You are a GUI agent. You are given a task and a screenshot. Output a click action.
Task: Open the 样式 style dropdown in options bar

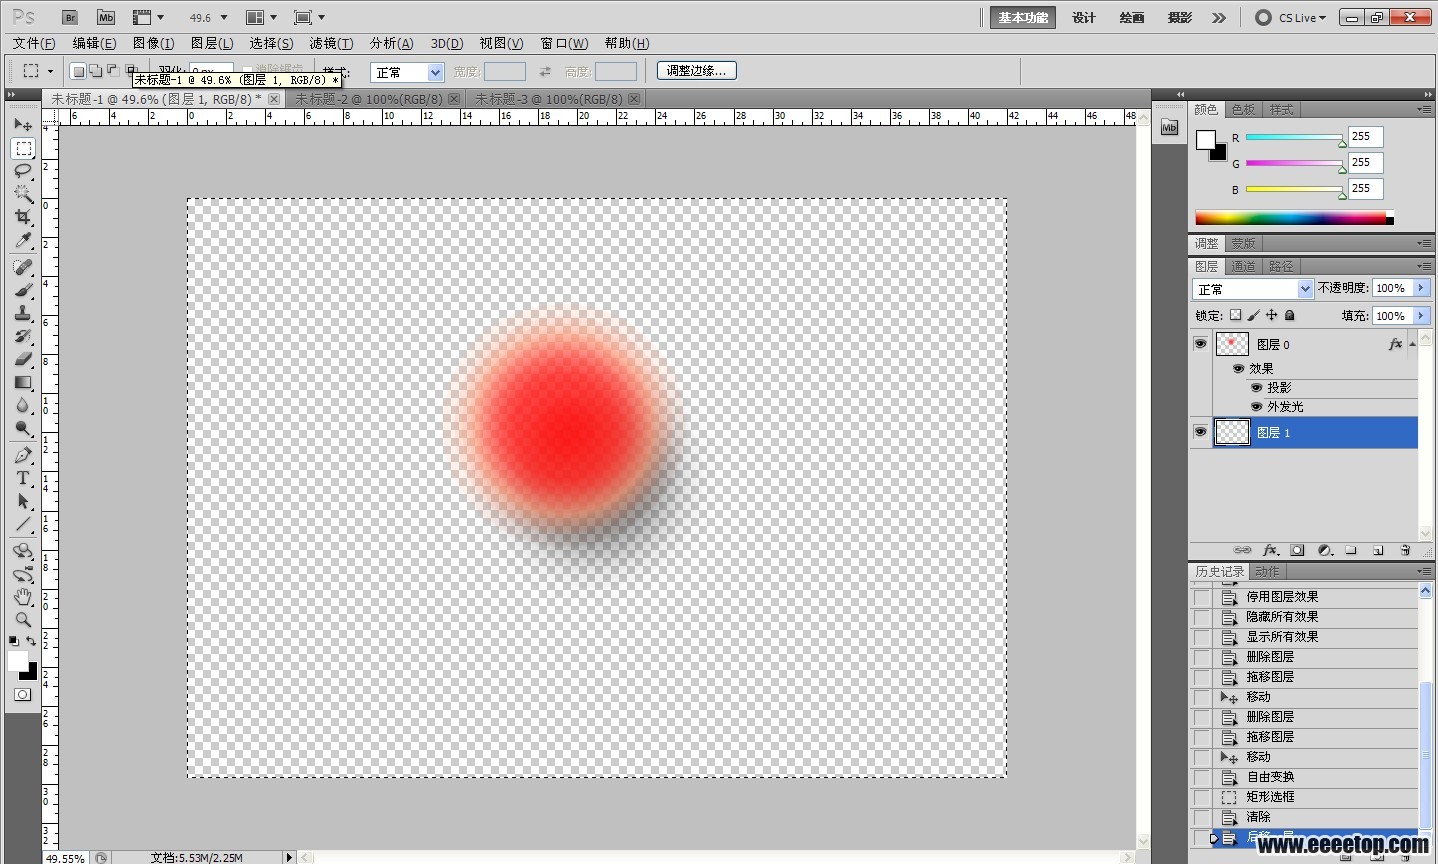pyautogui.click(x=406, y=72)
